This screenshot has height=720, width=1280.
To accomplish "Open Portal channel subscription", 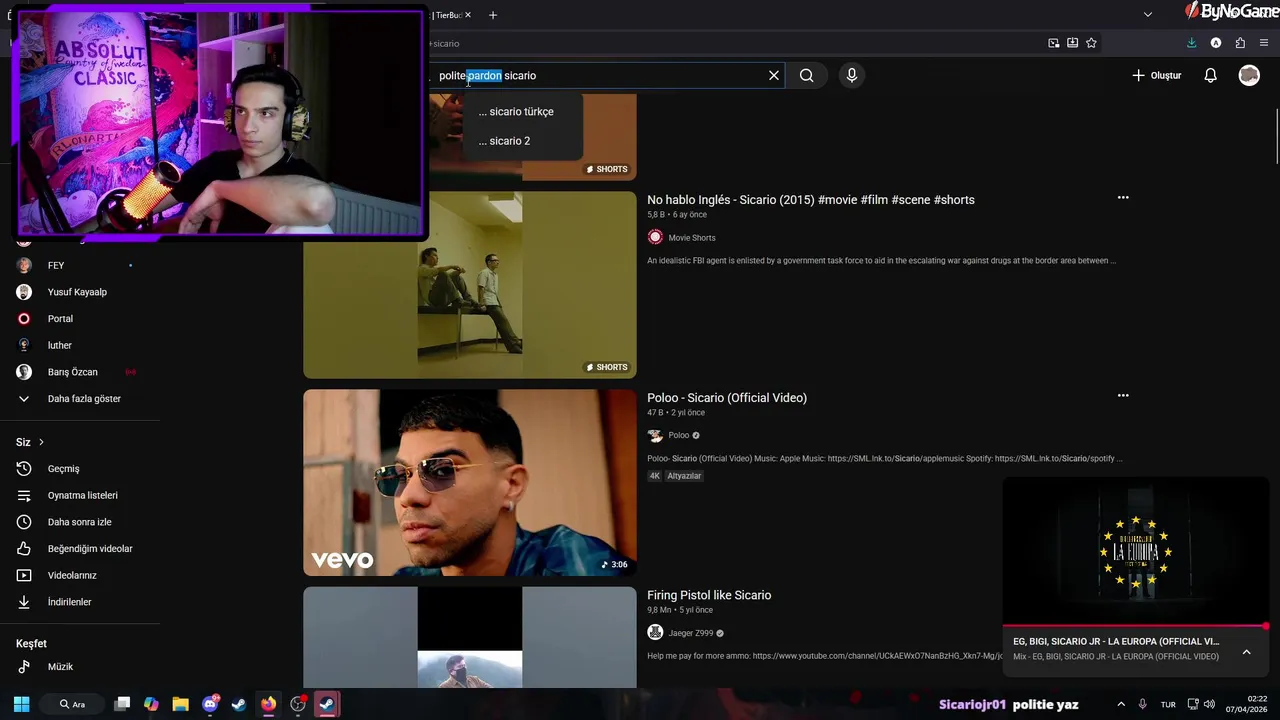I will tap(80, 318).
